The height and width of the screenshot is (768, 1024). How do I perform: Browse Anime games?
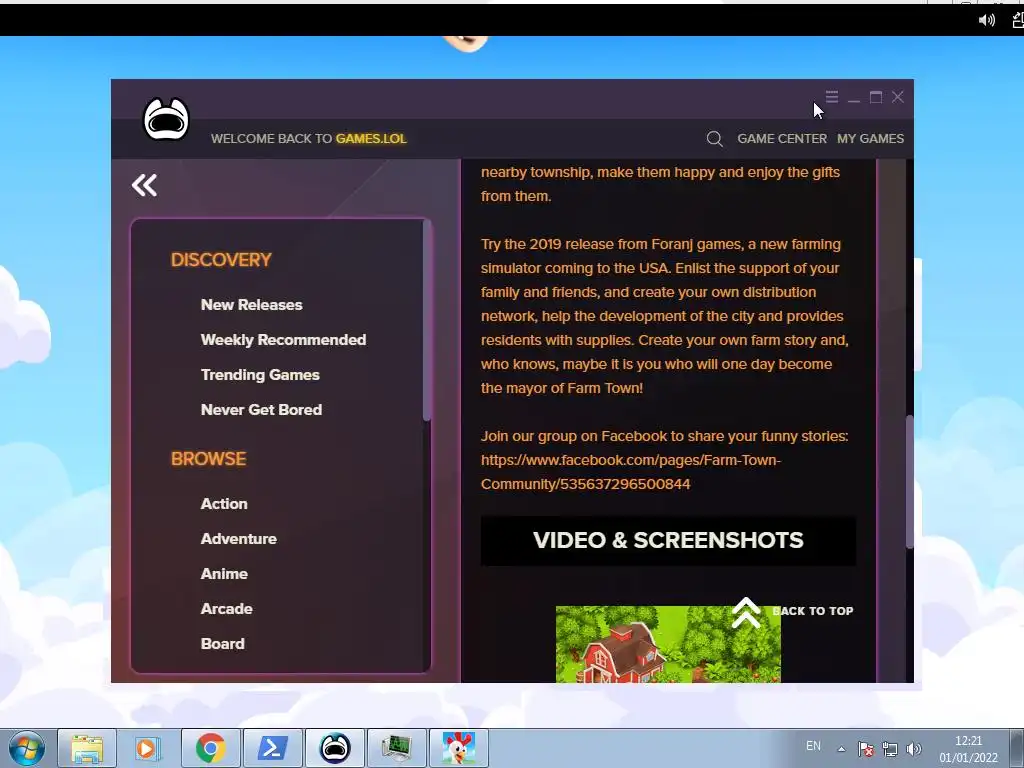tap(224, 573)
